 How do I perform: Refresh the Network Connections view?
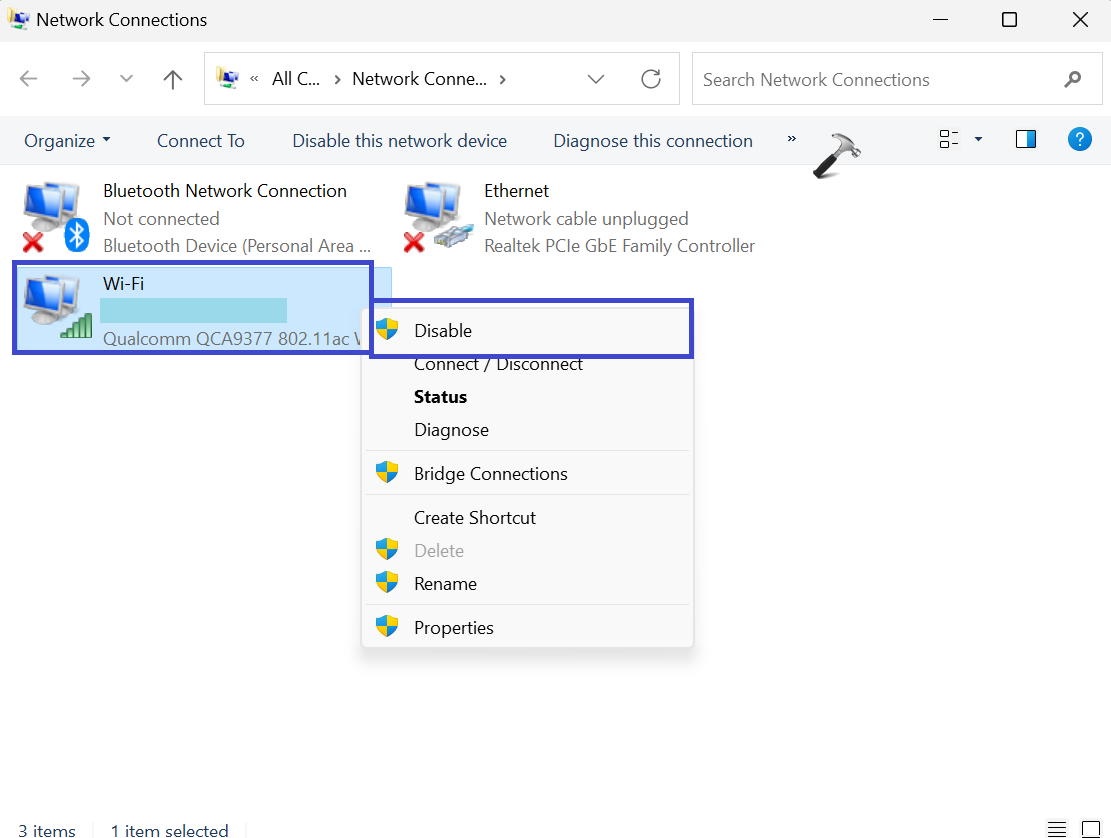(x=651, y=80)
